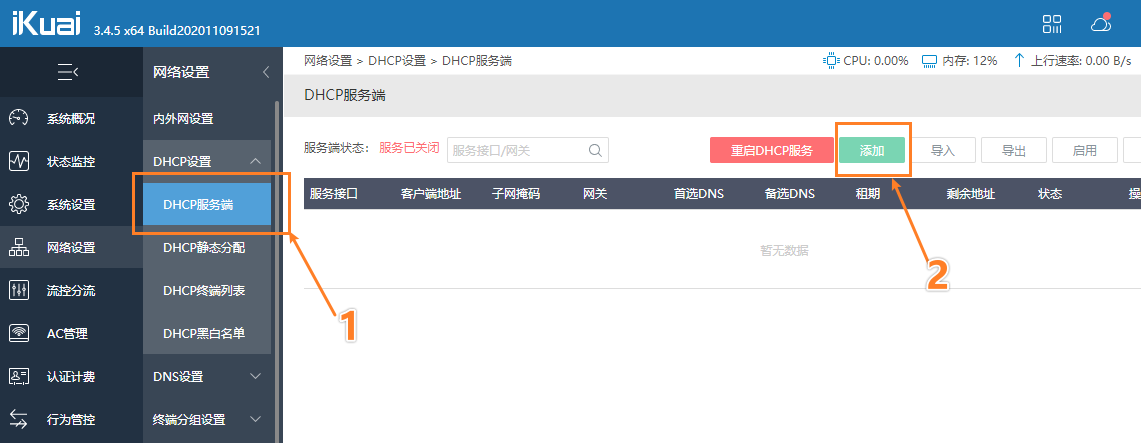Open 系统设置 menu
The image size is (1141, 443).
[71, 204]
